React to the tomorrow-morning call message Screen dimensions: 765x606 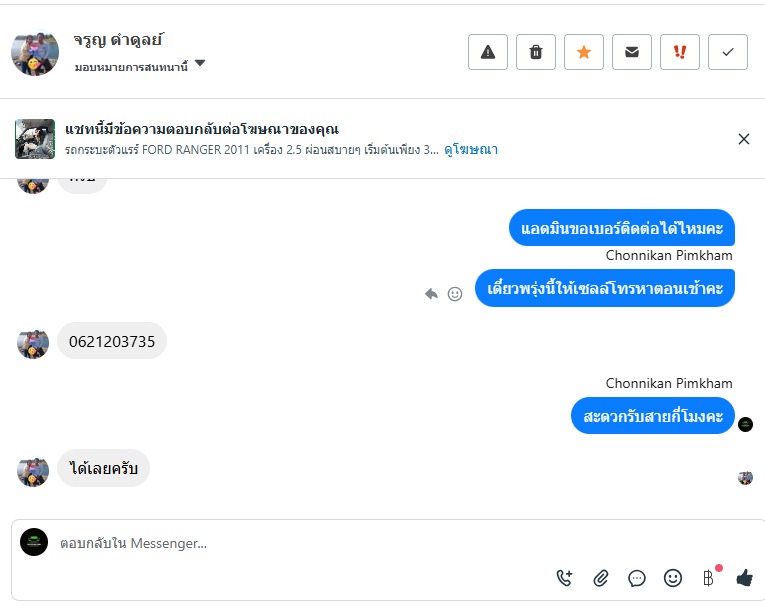point(455,294)
